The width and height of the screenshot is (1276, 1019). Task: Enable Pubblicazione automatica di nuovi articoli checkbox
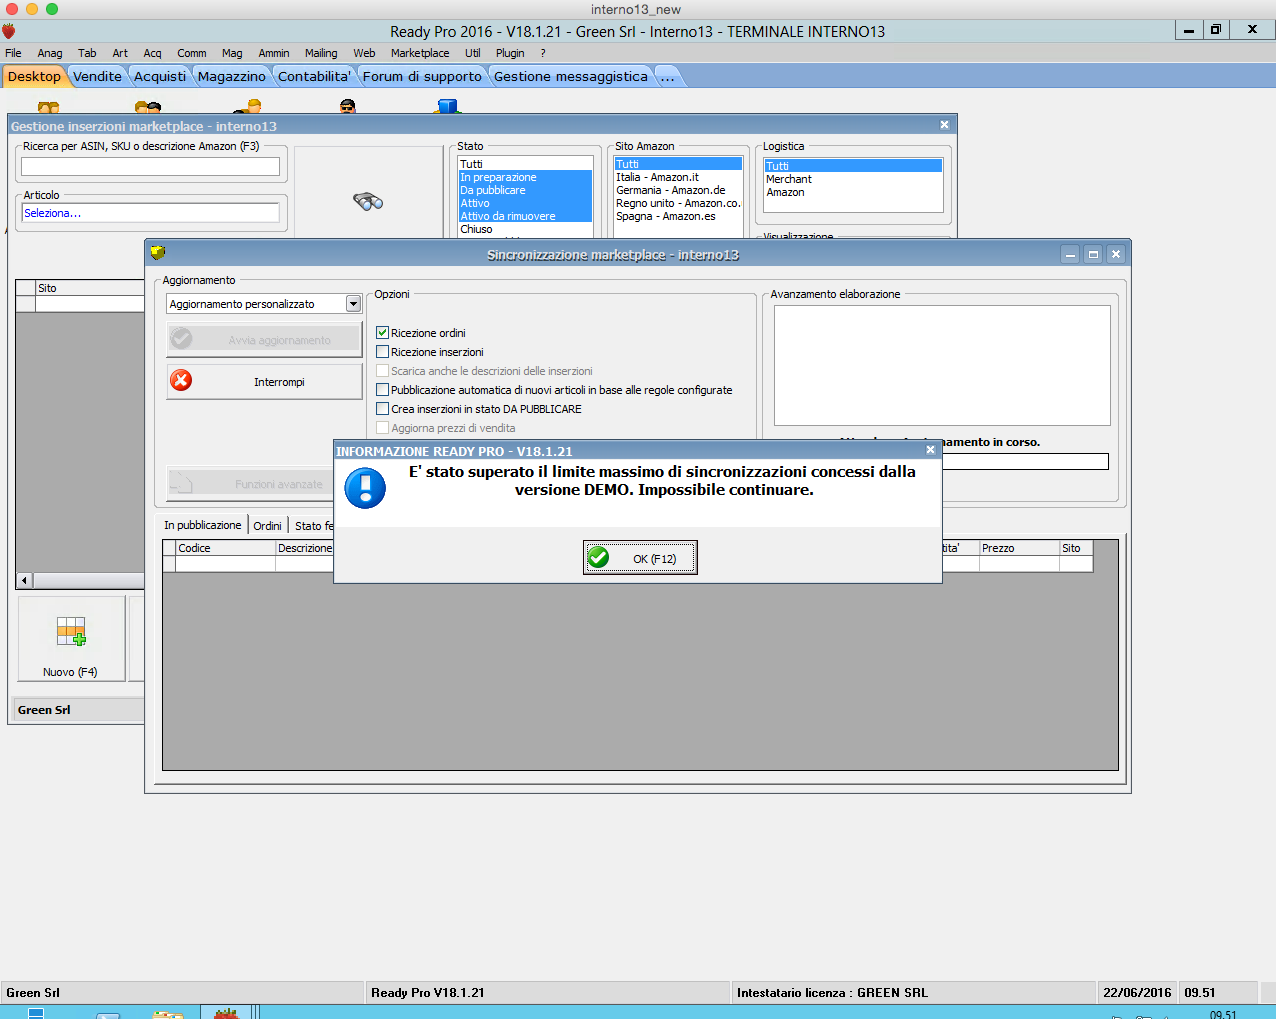pyautogui.click(x=382, y=390)
